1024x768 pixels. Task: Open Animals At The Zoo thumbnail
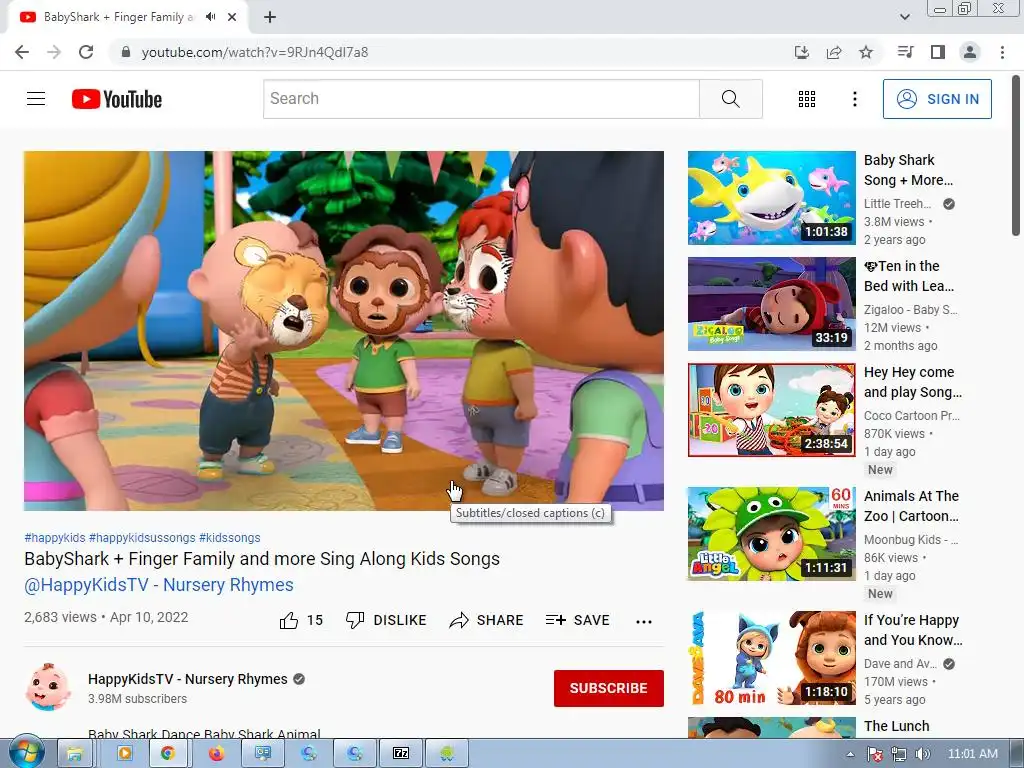pos(771,534)
